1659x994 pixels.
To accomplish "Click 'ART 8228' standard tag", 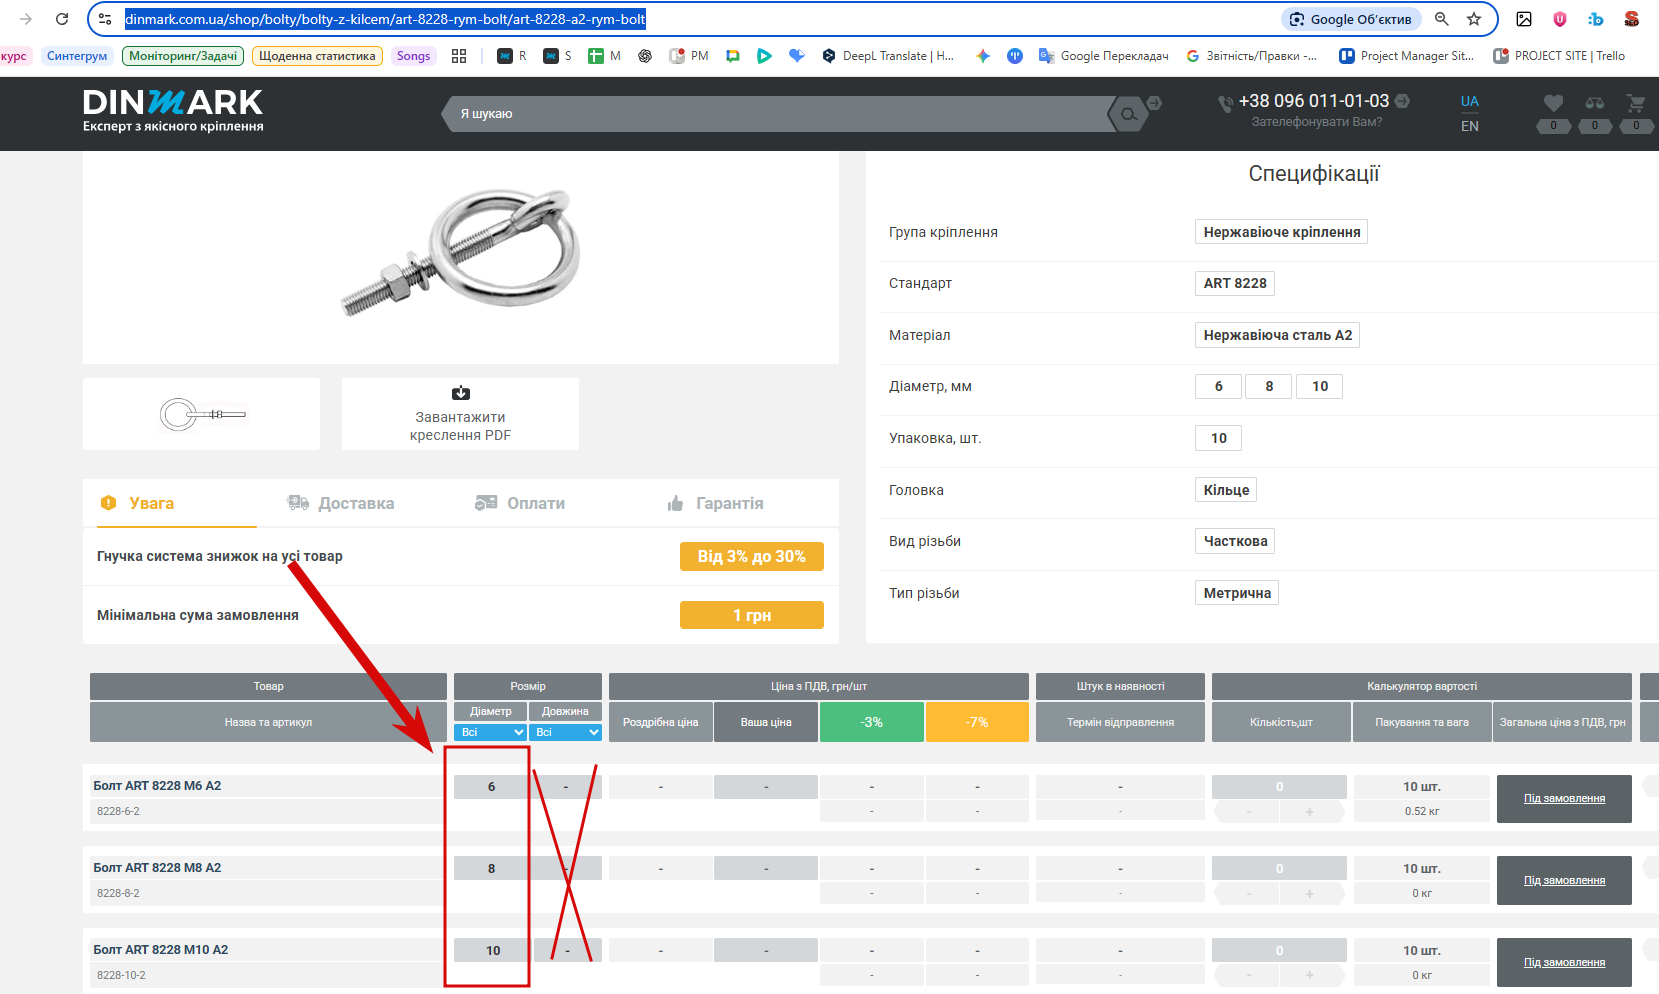I will pyautogui.click(x=1235, y=283).
